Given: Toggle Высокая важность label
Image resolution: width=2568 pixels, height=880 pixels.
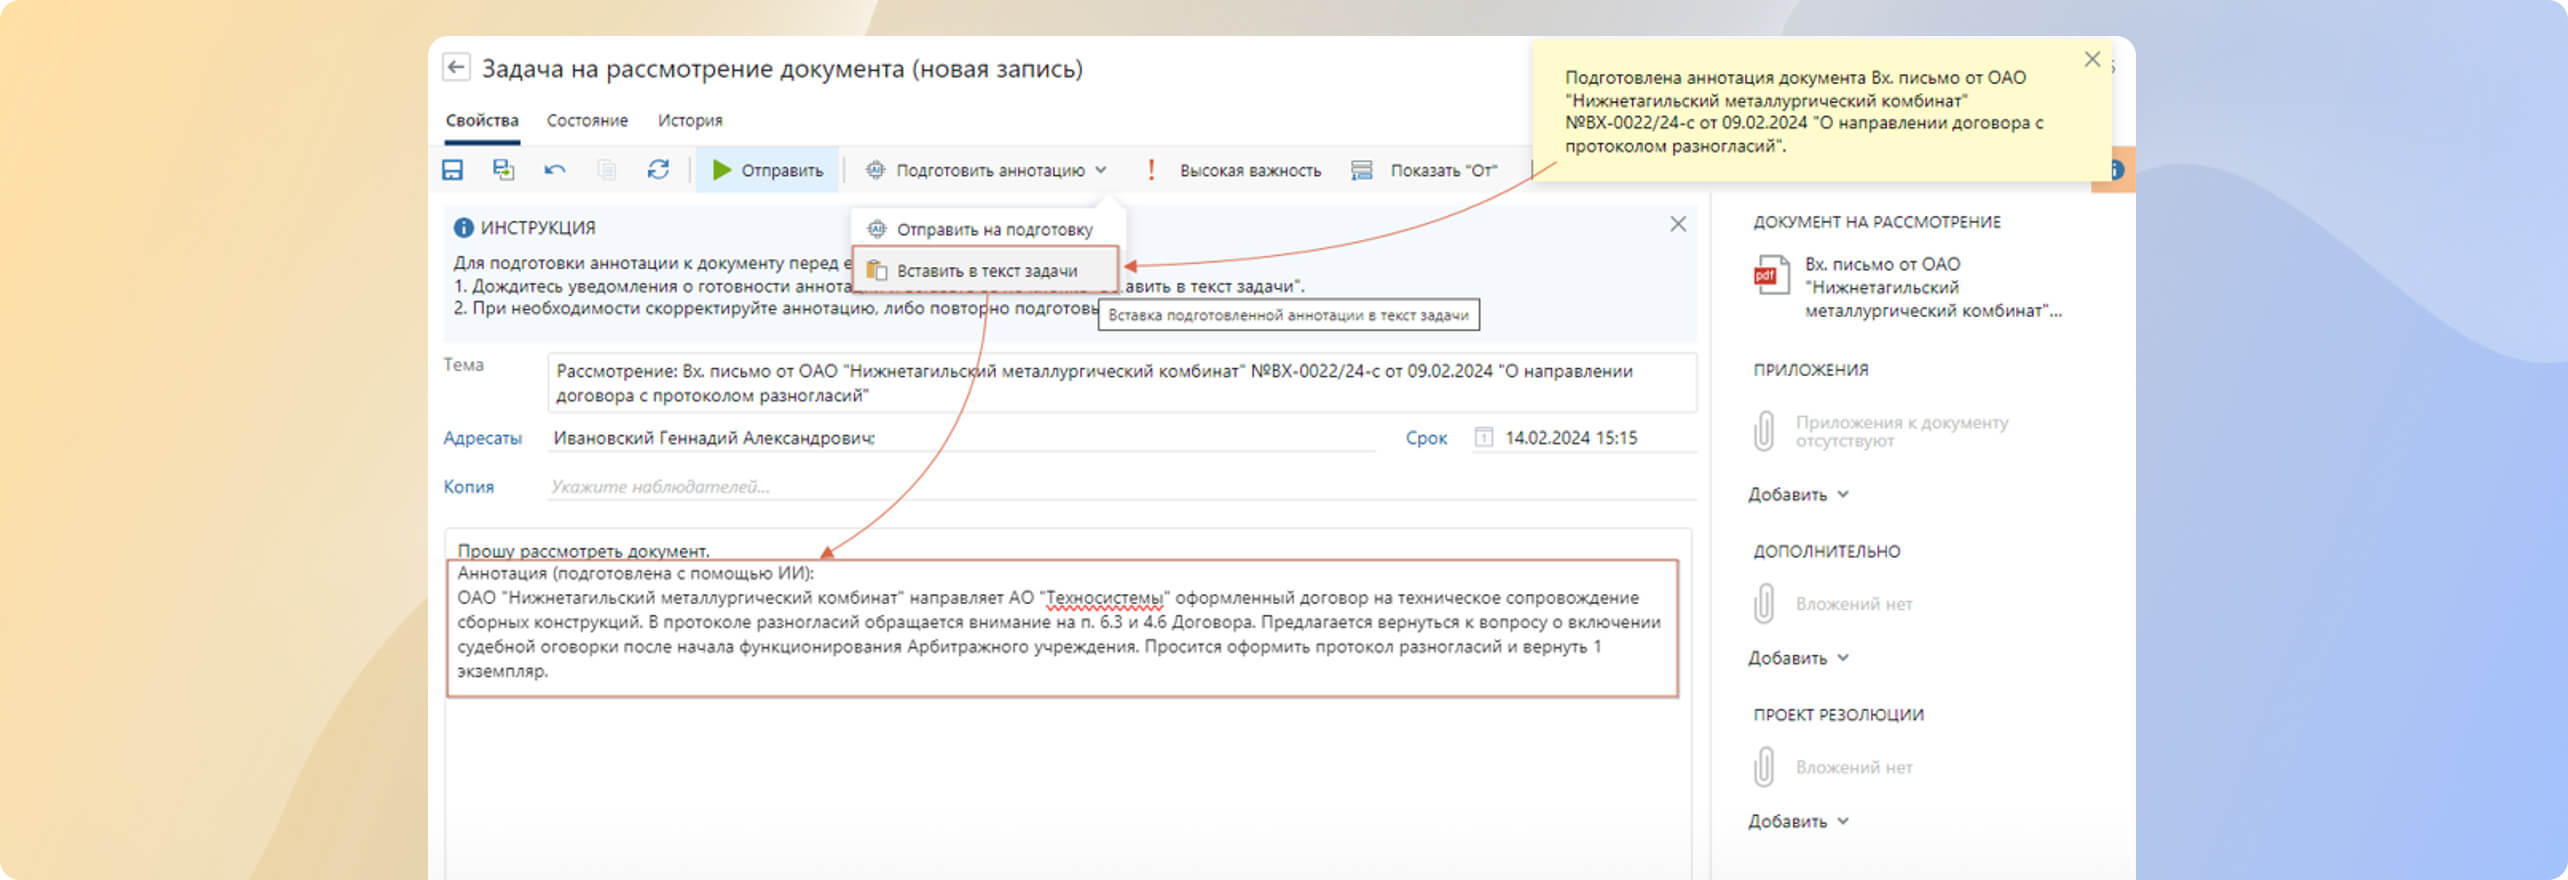Looking at the screenshot, I should [1250, 171].
